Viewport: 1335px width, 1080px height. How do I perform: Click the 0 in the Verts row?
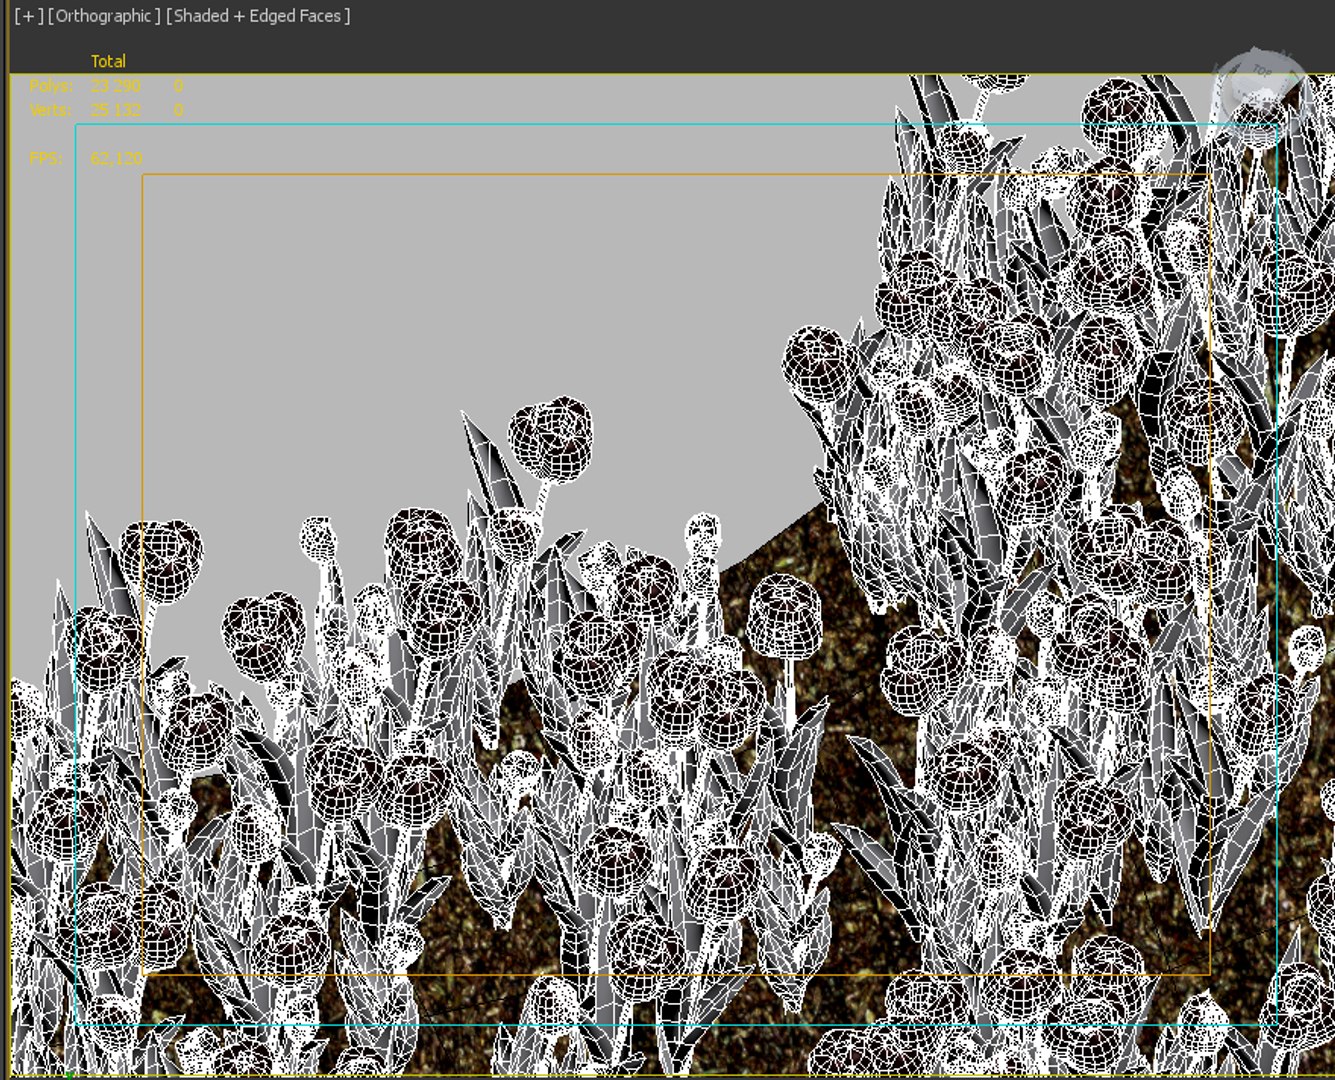click(178, 110)
